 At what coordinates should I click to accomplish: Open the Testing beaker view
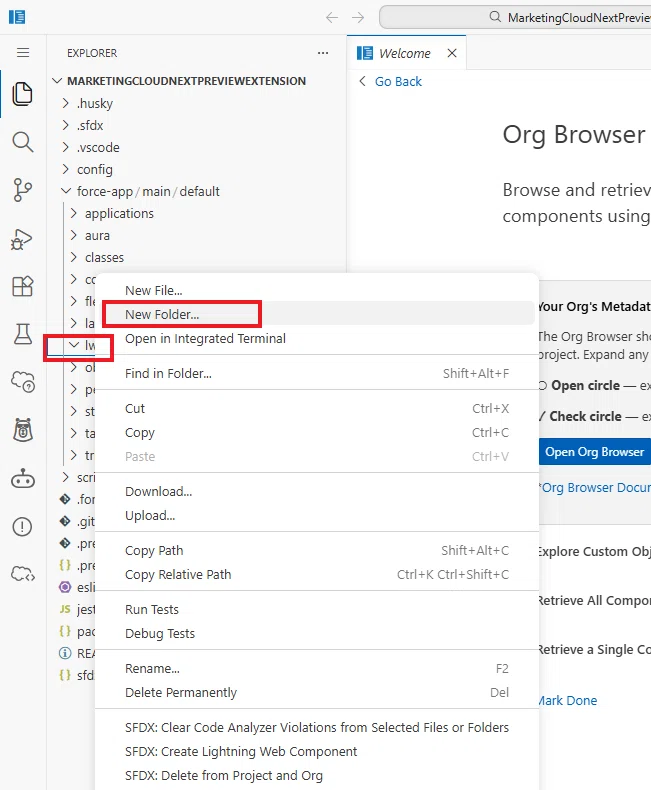click(23, 334)
